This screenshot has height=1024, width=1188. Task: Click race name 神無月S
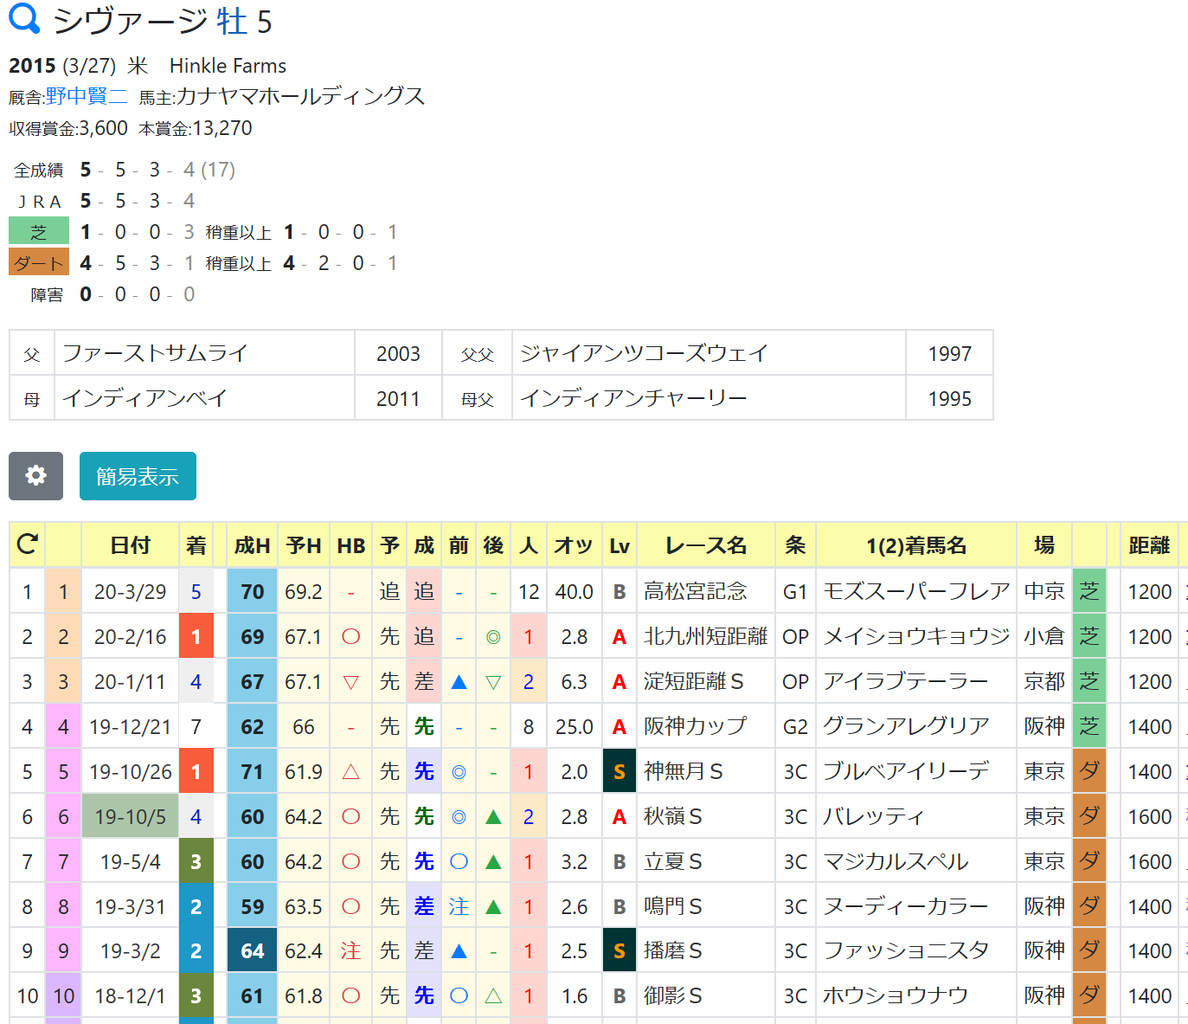[x=683, y=771]
